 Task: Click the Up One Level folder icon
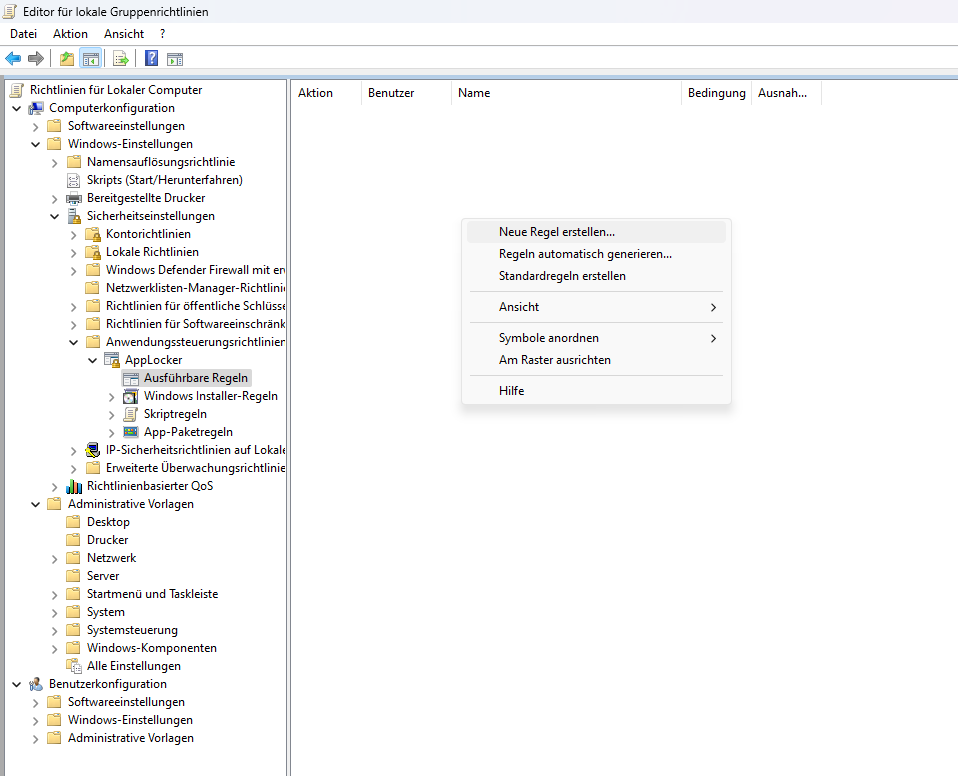(67, 59)
